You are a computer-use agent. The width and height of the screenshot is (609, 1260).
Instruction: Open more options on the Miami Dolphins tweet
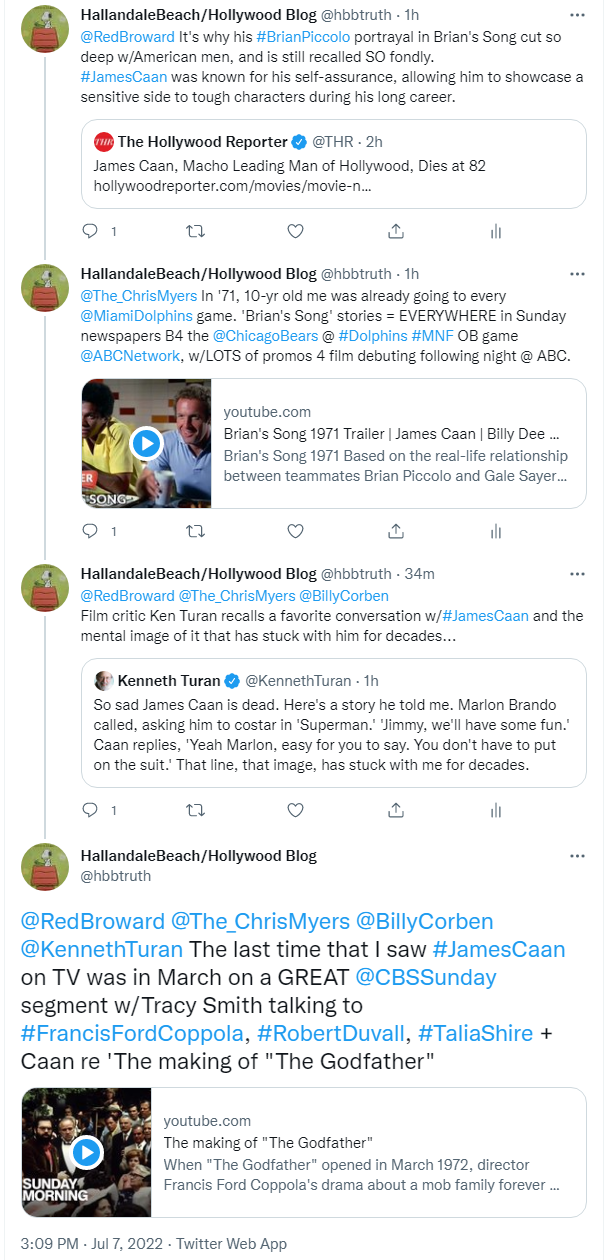[x=577, y=274]
